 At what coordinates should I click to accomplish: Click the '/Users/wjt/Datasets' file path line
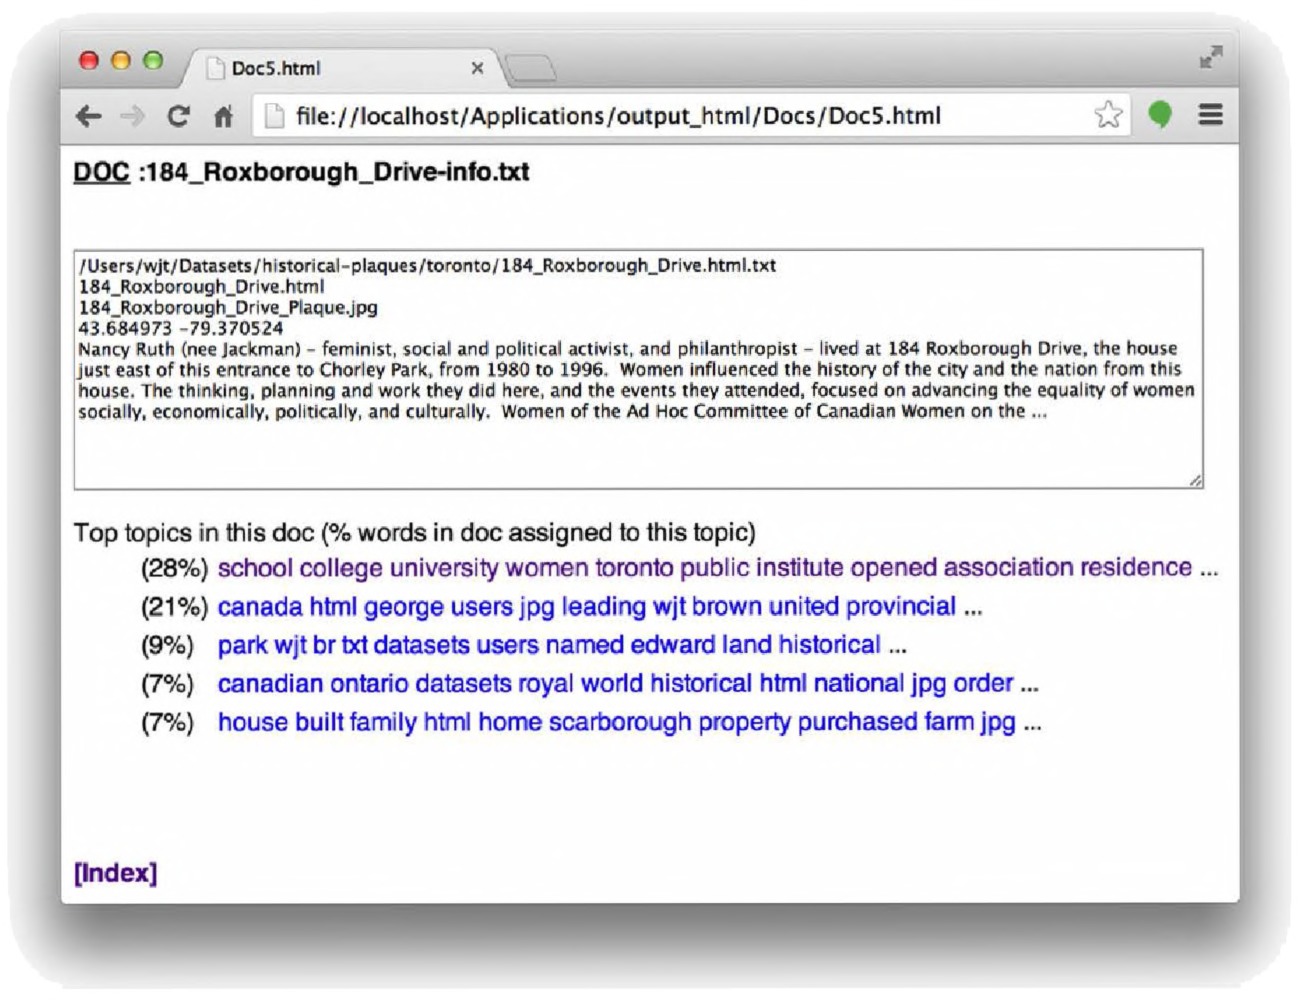coord(427,265)
